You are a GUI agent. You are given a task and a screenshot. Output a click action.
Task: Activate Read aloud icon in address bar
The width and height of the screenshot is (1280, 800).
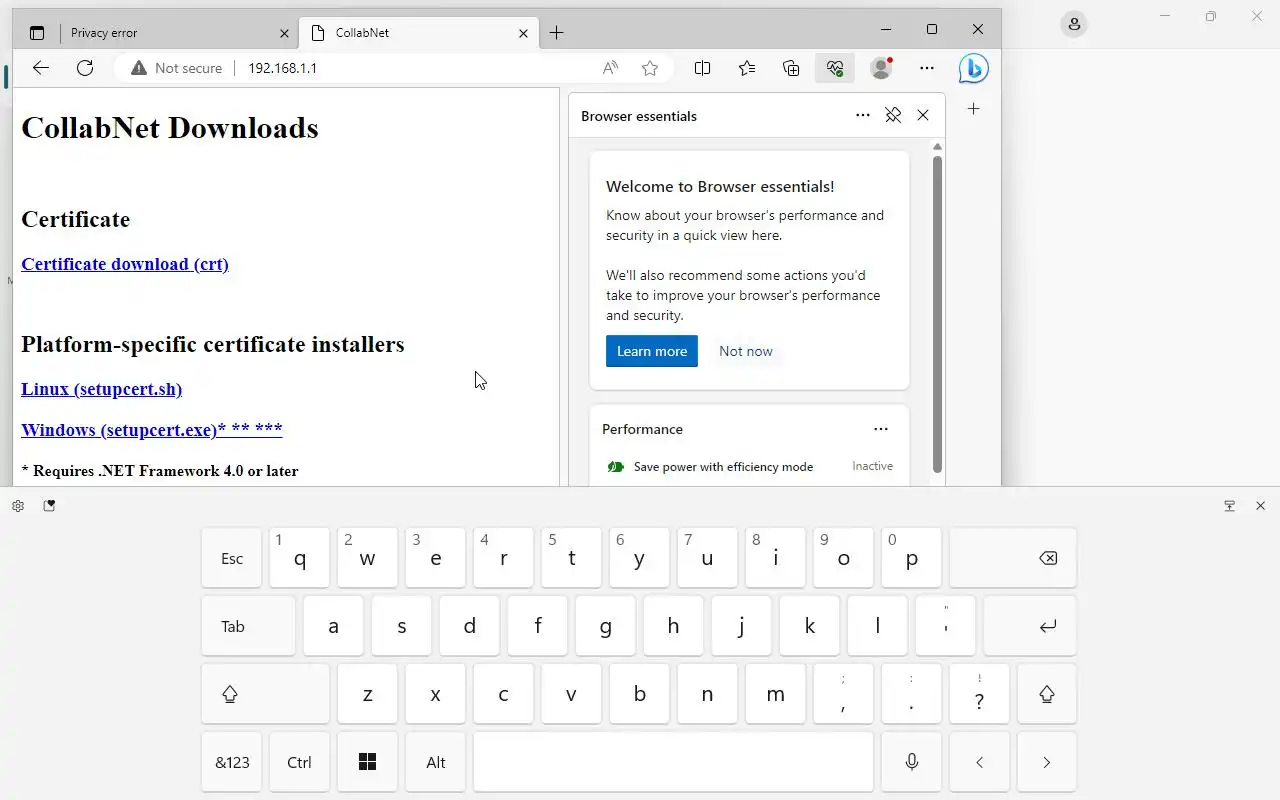click(610, 68)
